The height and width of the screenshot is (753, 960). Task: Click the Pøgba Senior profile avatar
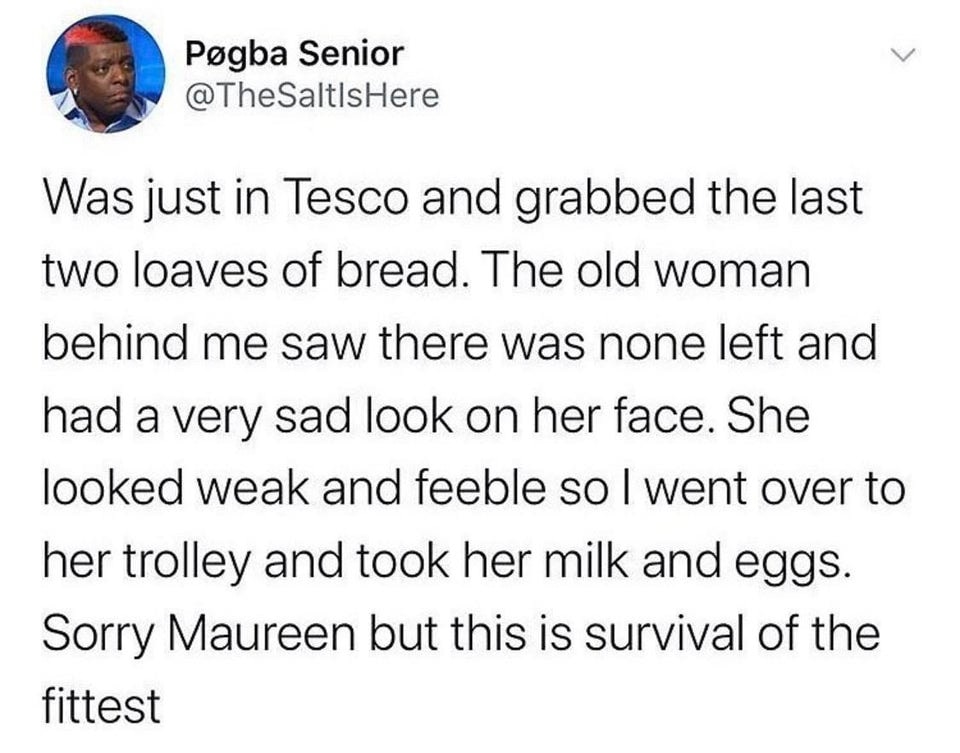tap(105, 75)
